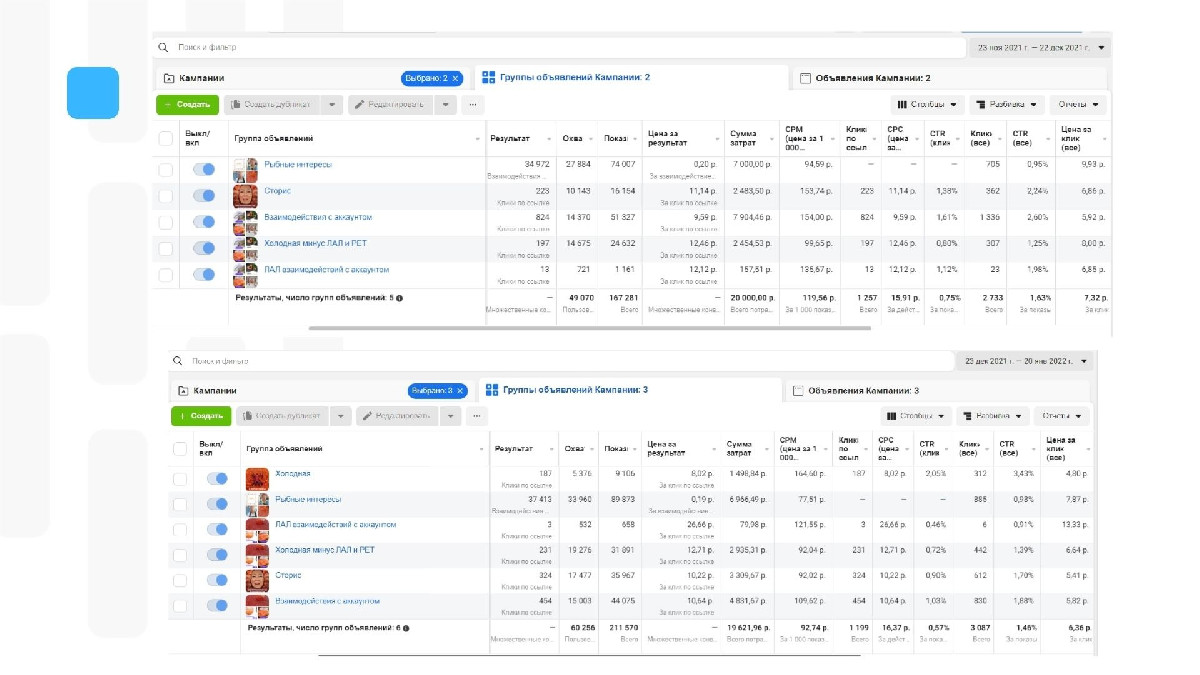Open the 'Кампании' tab in the lower panel
This screenshot has width=1200, height=675.
214,391
